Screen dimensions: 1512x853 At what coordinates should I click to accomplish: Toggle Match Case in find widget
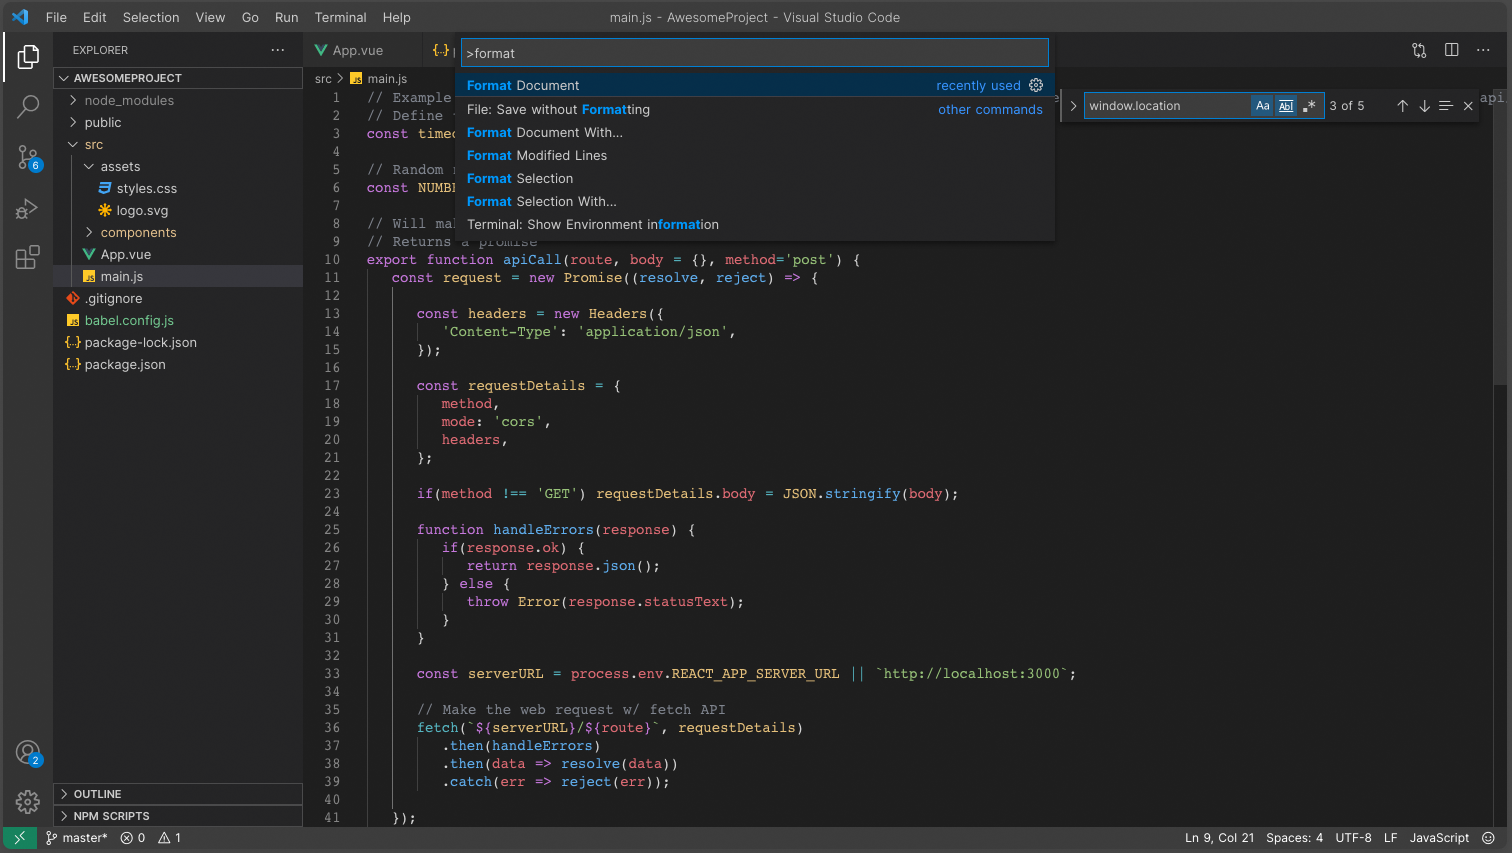[x=1263, y=106]
